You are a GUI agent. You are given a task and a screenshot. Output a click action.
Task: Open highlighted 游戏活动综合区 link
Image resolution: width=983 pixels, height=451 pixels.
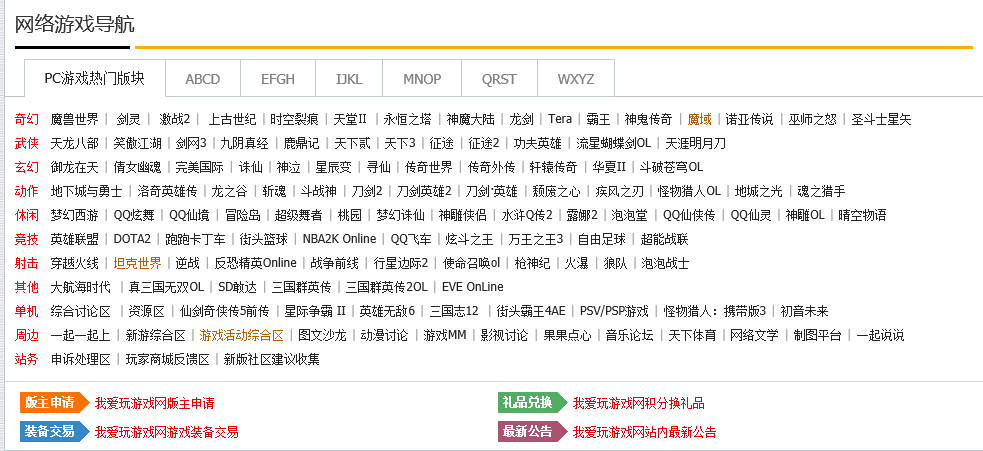click(241, 335)
